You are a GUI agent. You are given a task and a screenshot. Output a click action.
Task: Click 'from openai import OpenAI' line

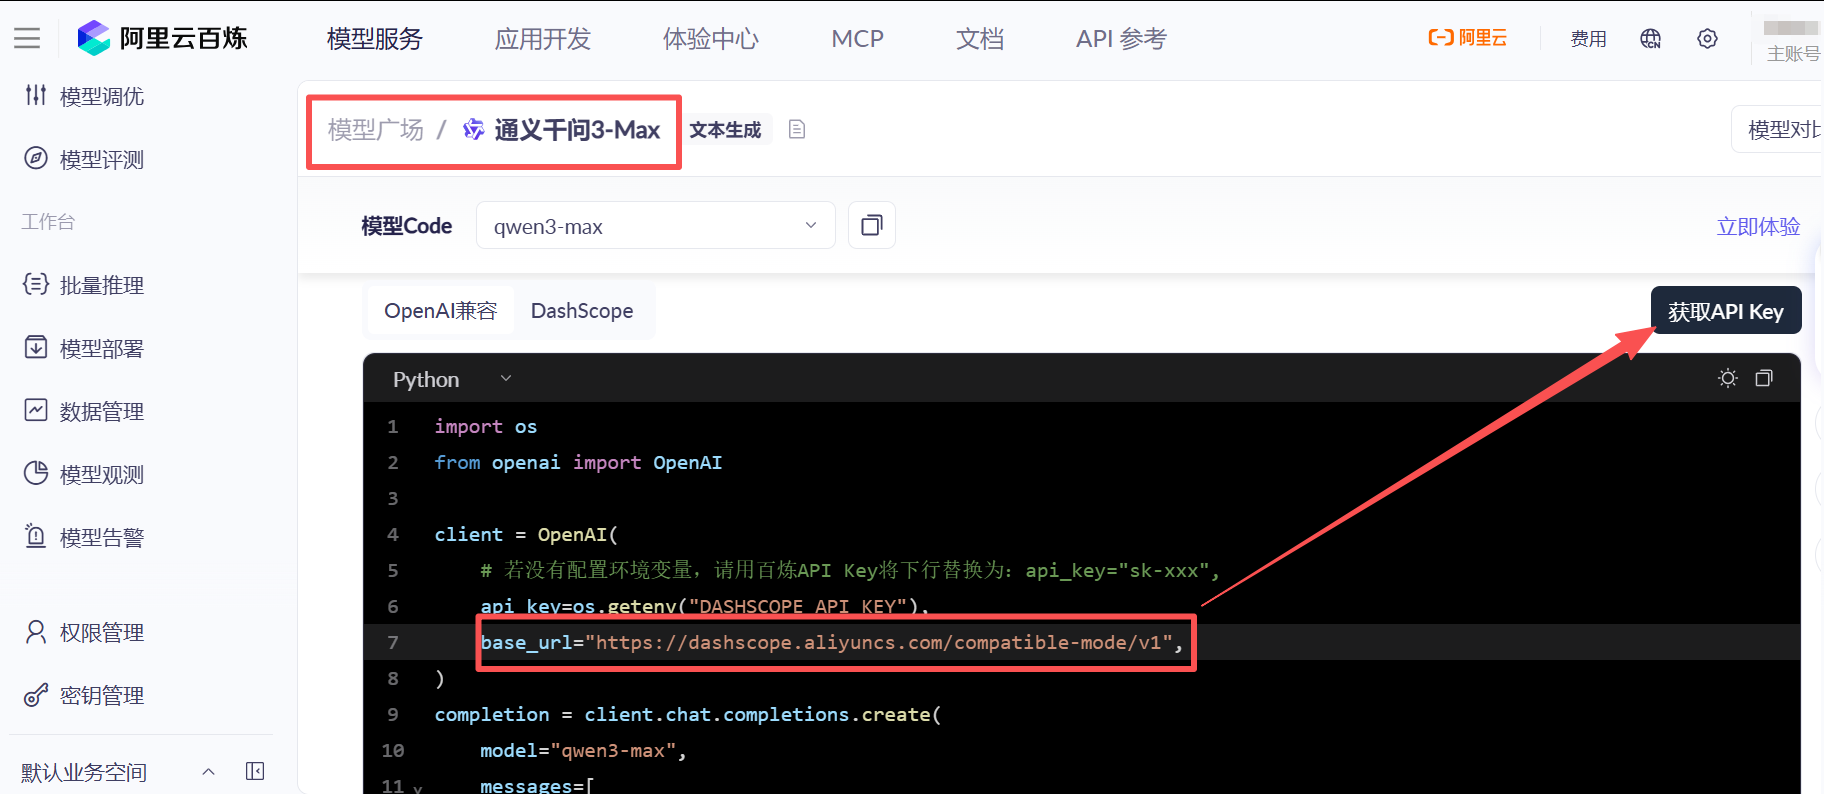[578, 462]
